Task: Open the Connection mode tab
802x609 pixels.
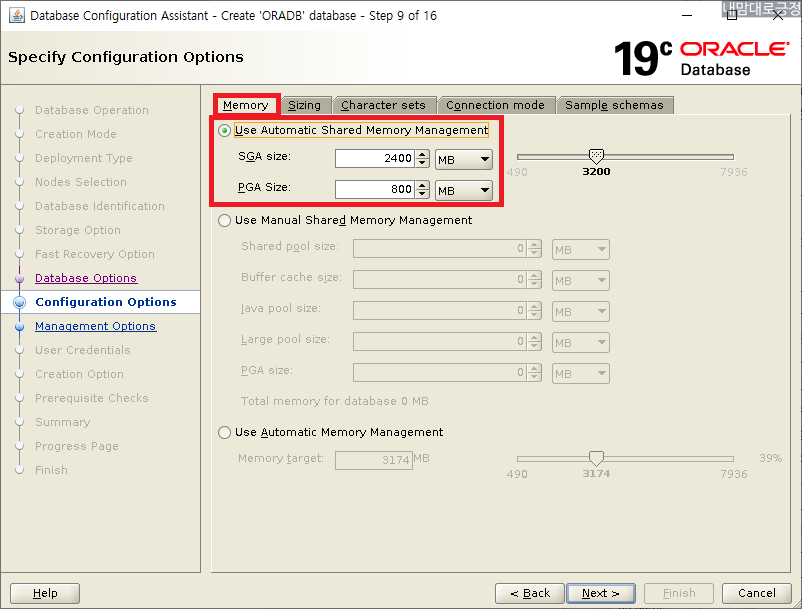Action: [495, 105]
